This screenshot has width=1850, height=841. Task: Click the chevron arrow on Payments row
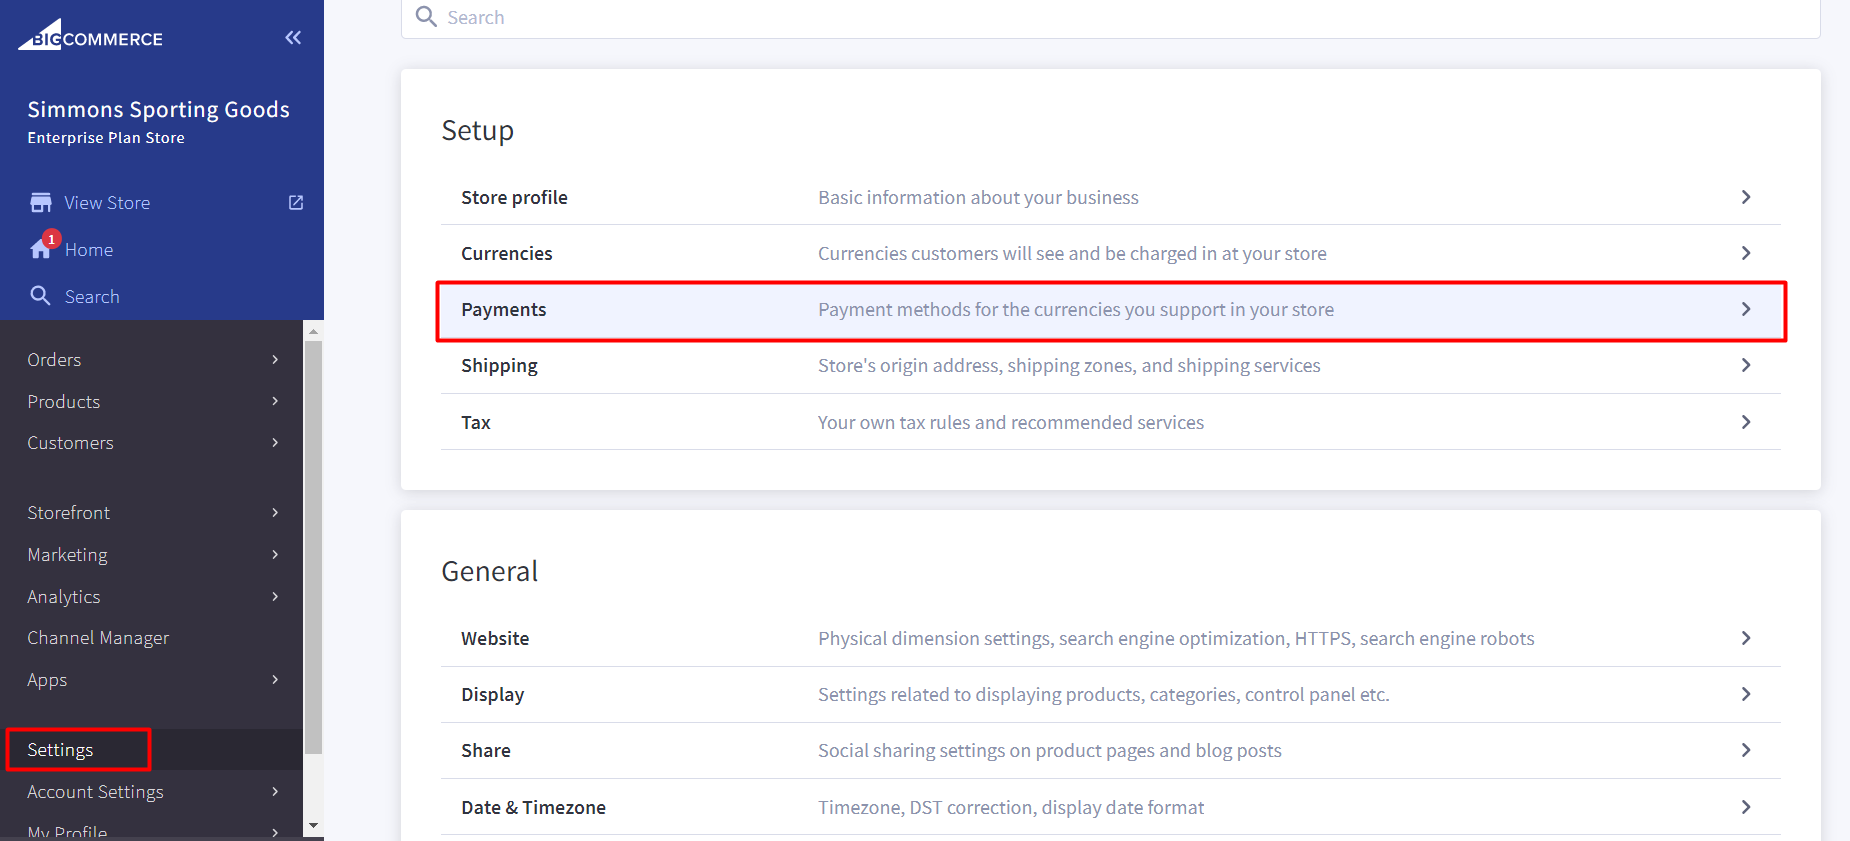[1745, 310]
